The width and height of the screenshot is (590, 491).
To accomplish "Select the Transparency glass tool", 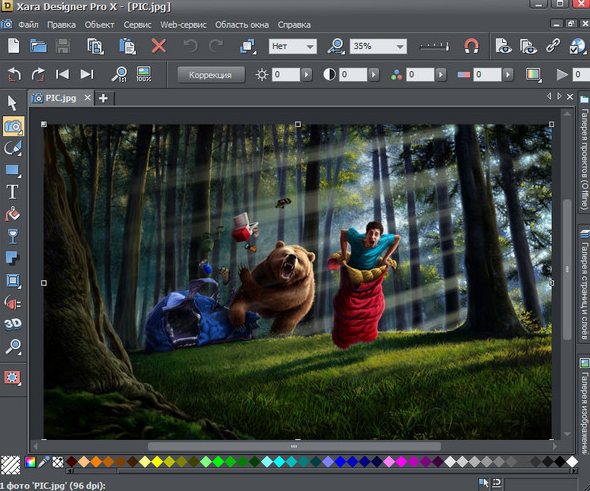I will [x=12, y=236].
